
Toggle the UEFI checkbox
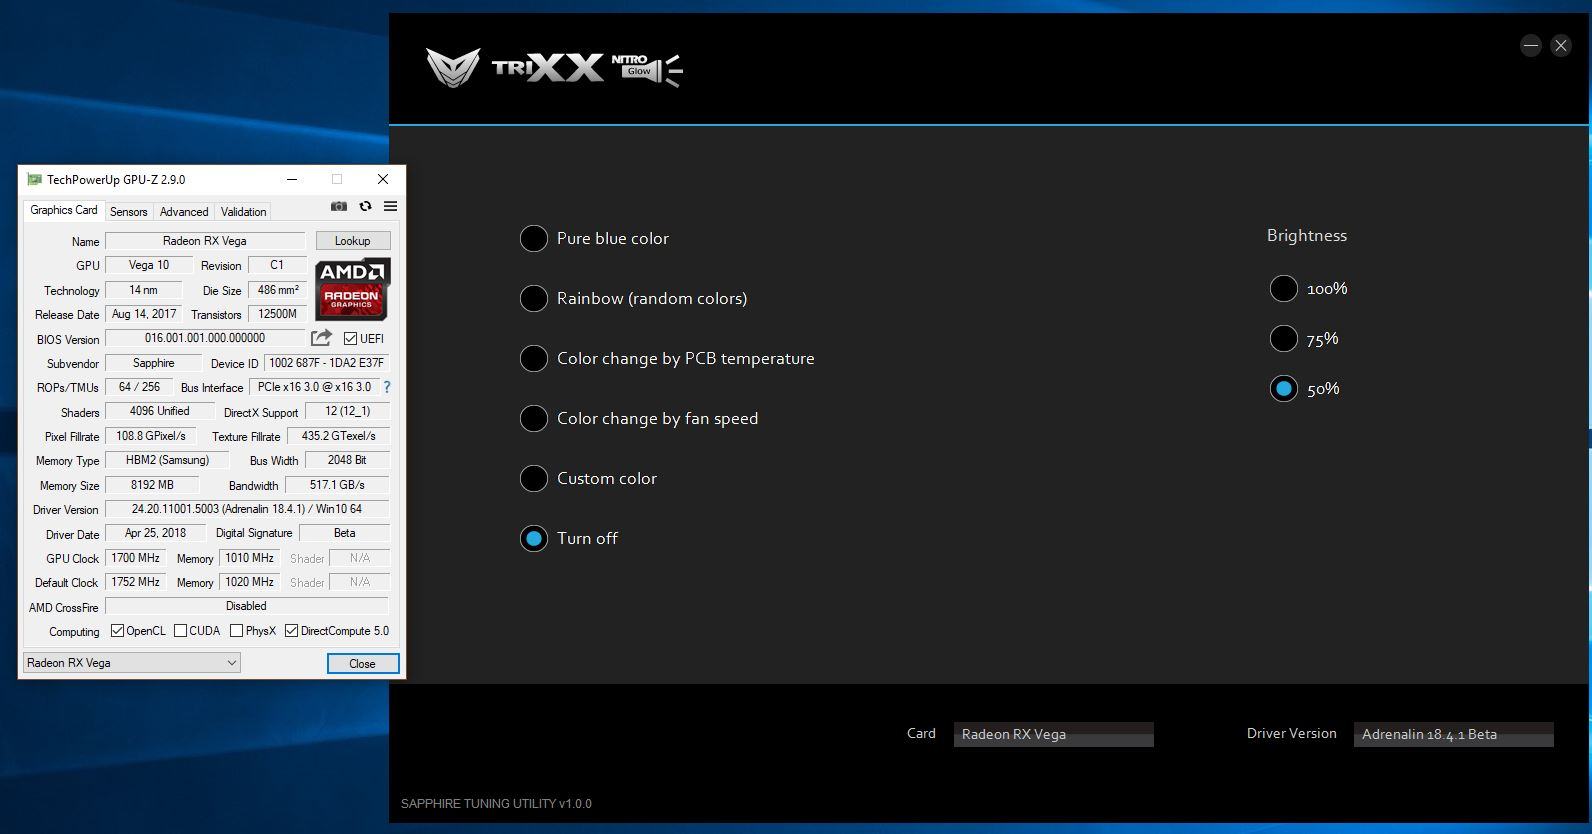point(350,339)
